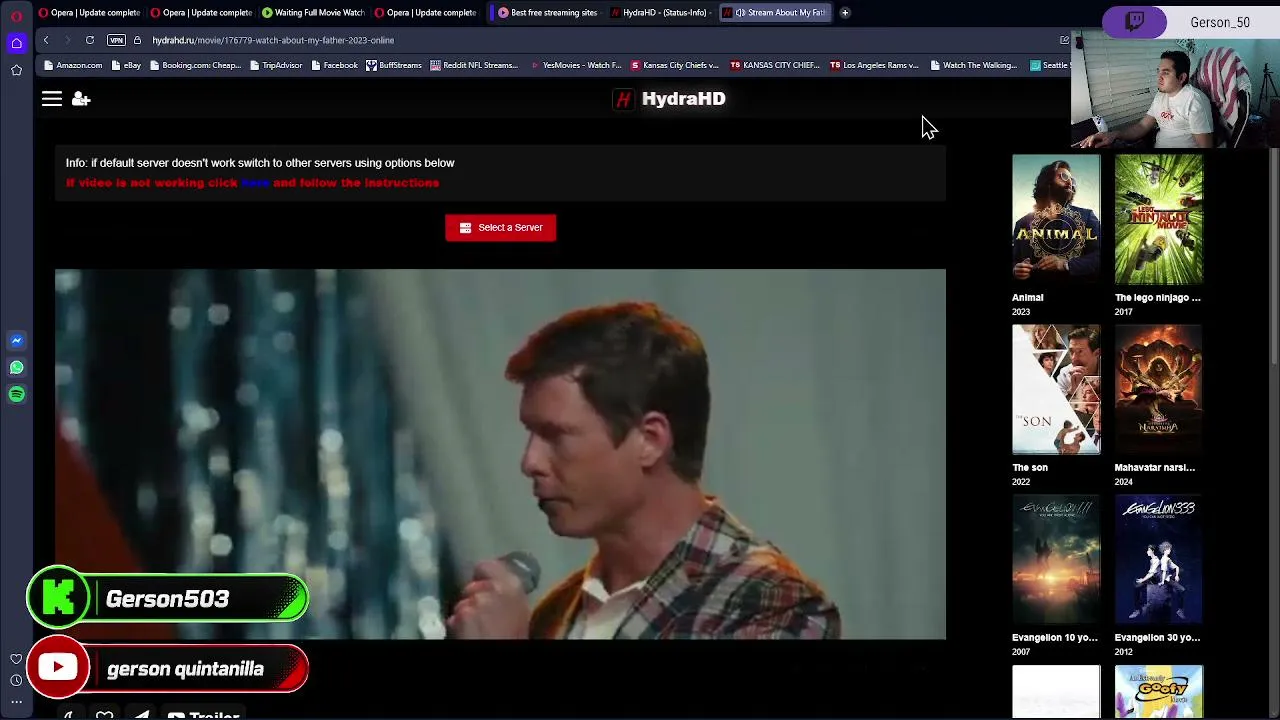Open The Son movie poster

1056,389
